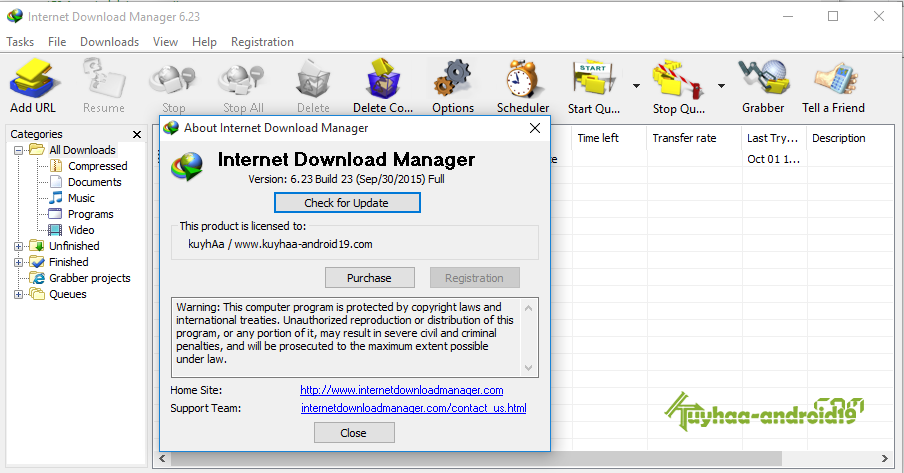
Task: Click the 'Oct 01 1...' date cell
Action: (774, 159)
